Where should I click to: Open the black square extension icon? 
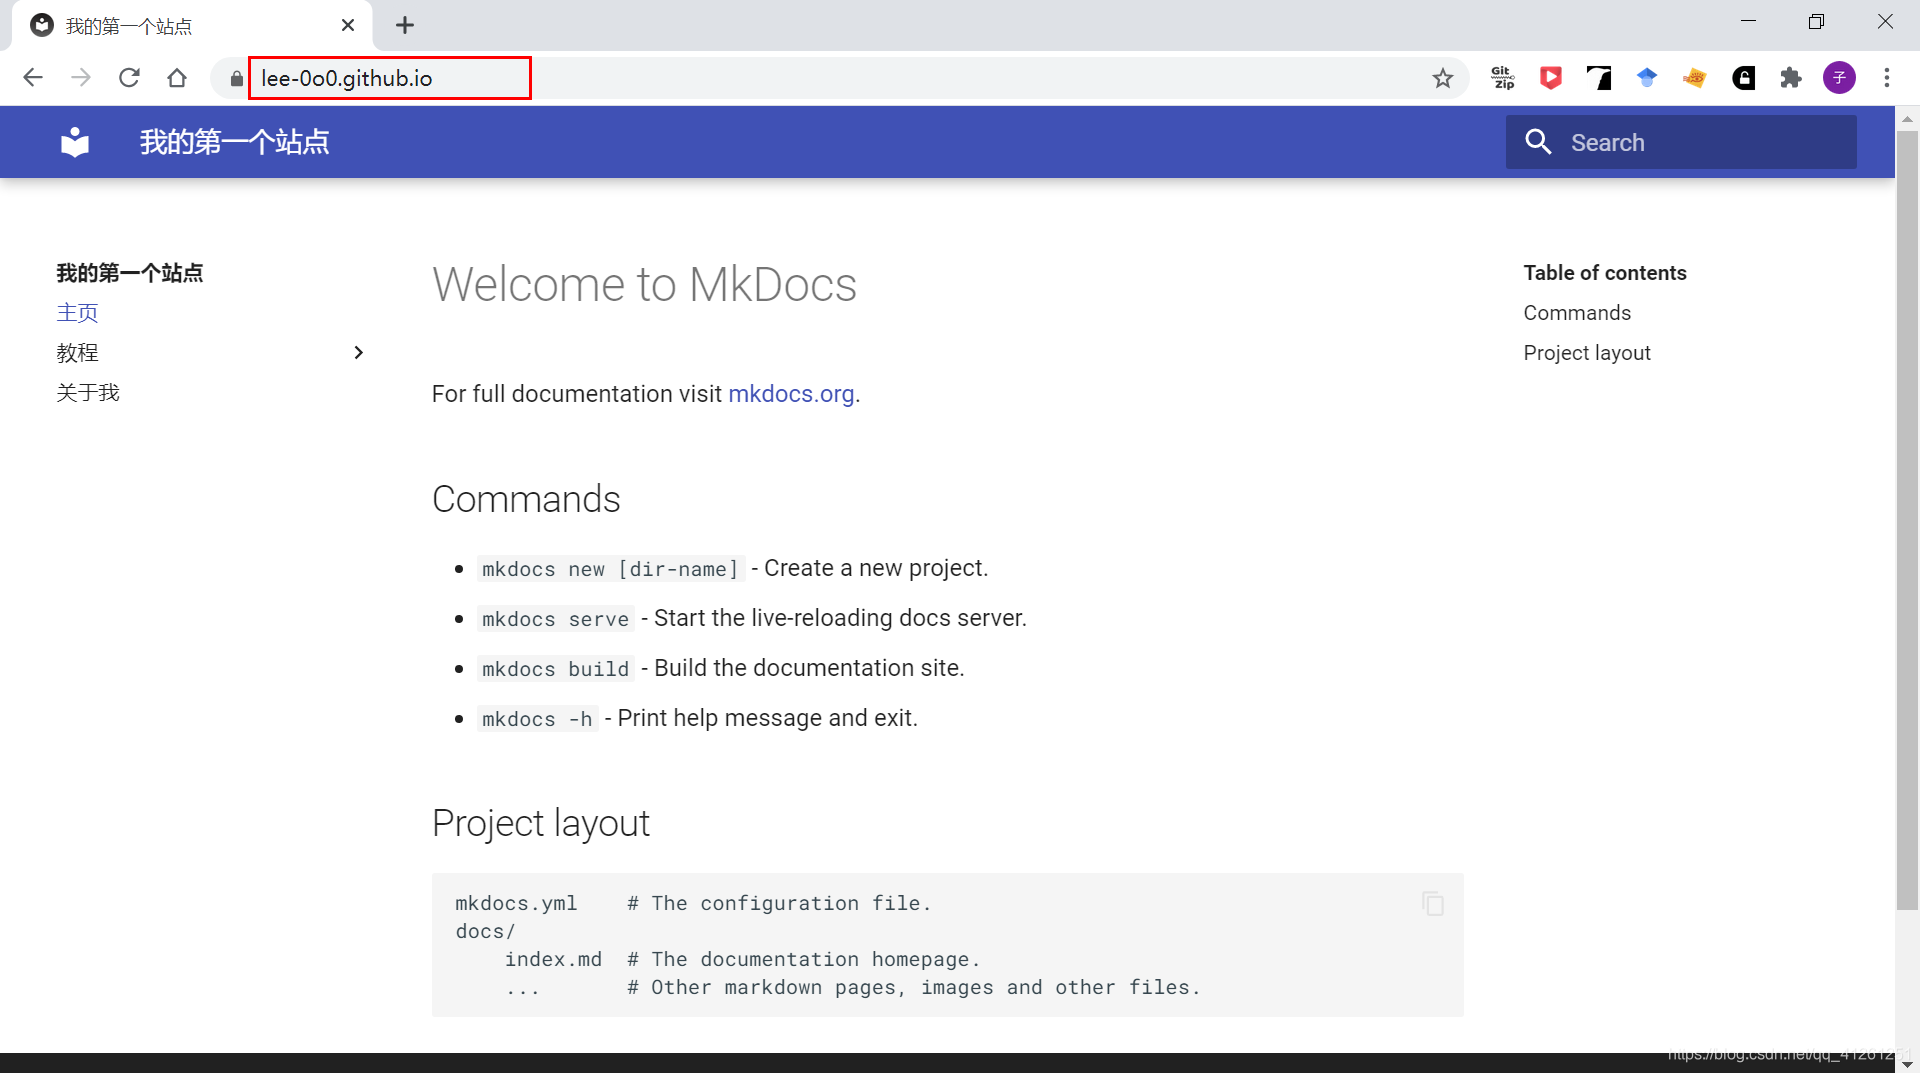point(1743,78)
